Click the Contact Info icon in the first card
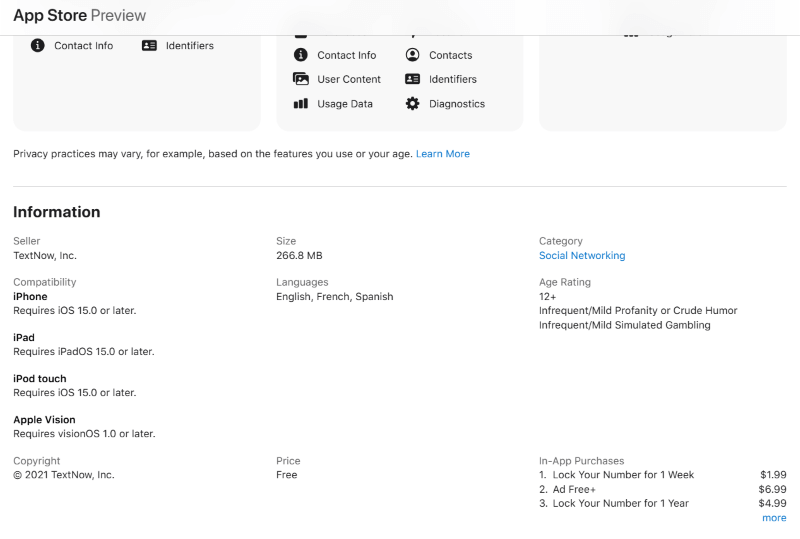 click(x=37, y=45)
